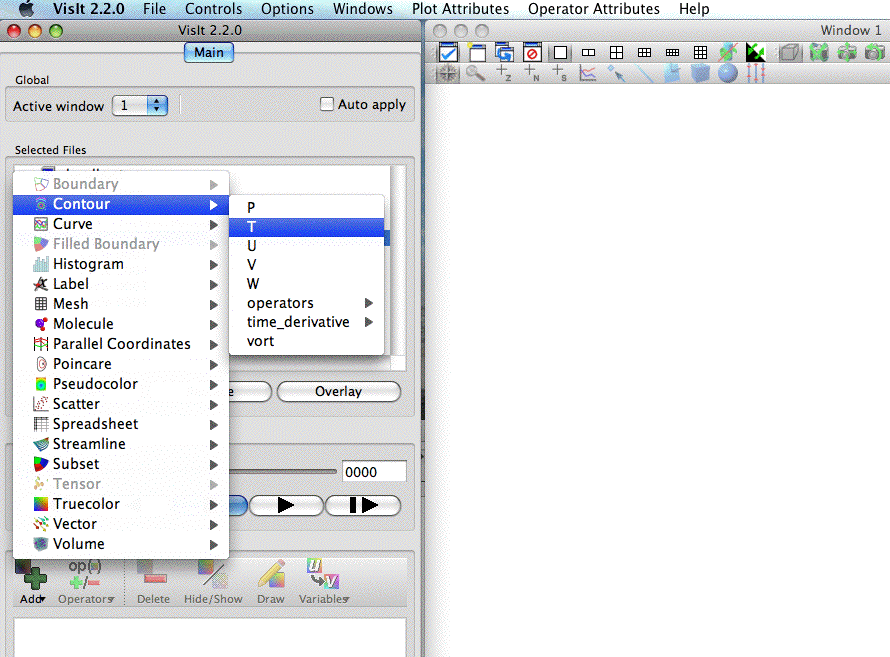Open the Variables dropdown button
Screen dimensions: 890x657
click(x=323, y=581)
